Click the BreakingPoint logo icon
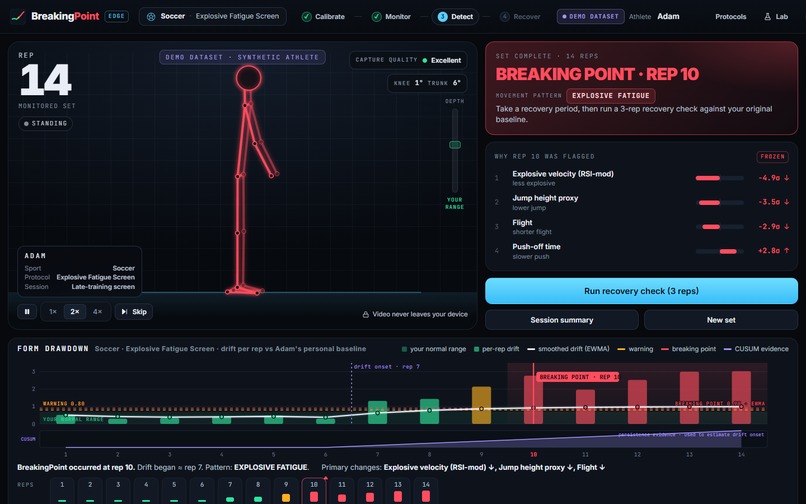The height and width of the screenshot is (504, 806). pyautogui.click(x=18, y=16)
